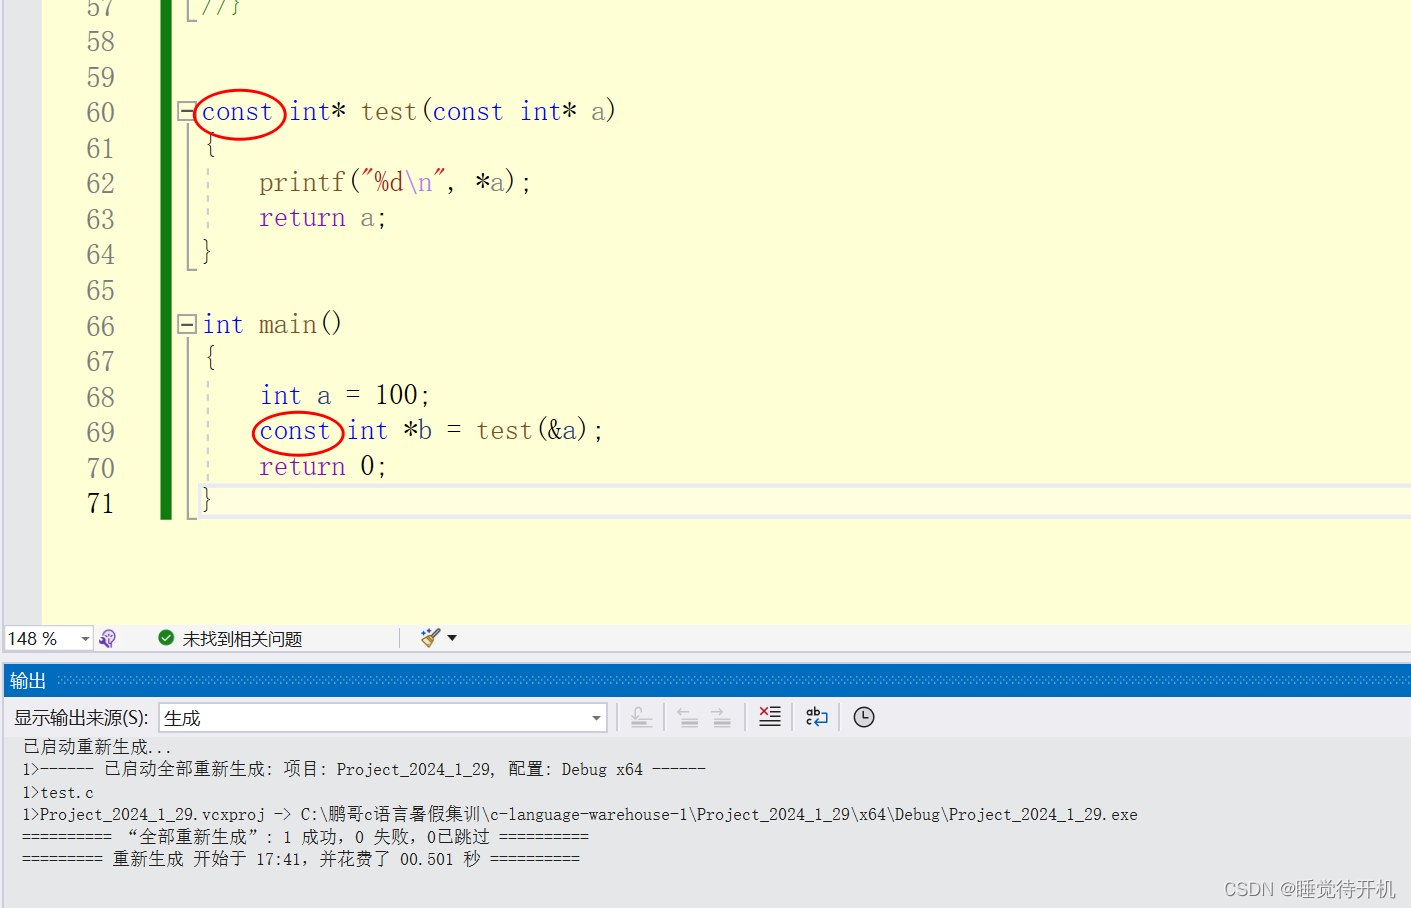Click the IntelliCode suggestions icon
Screen dimensions: 1411x908
(x=108, y=638)
